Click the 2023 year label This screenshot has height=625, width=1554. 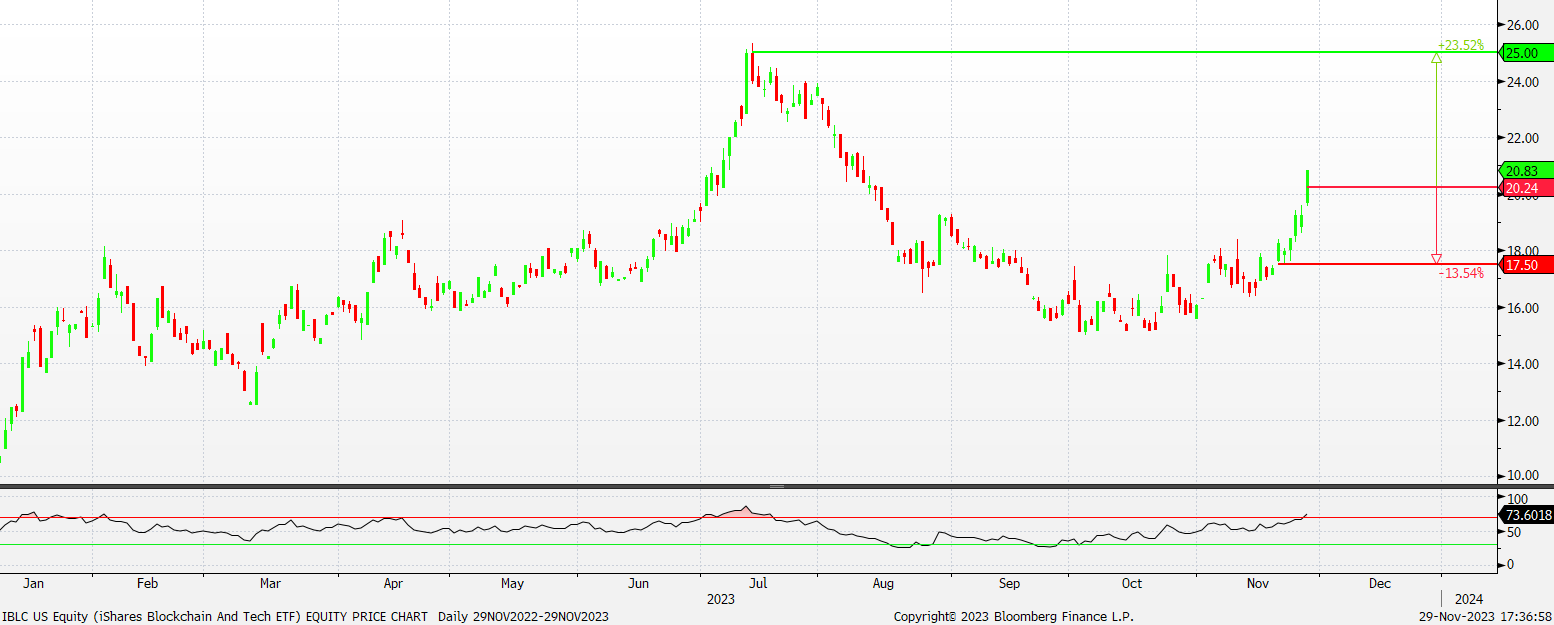click(720, 600)
